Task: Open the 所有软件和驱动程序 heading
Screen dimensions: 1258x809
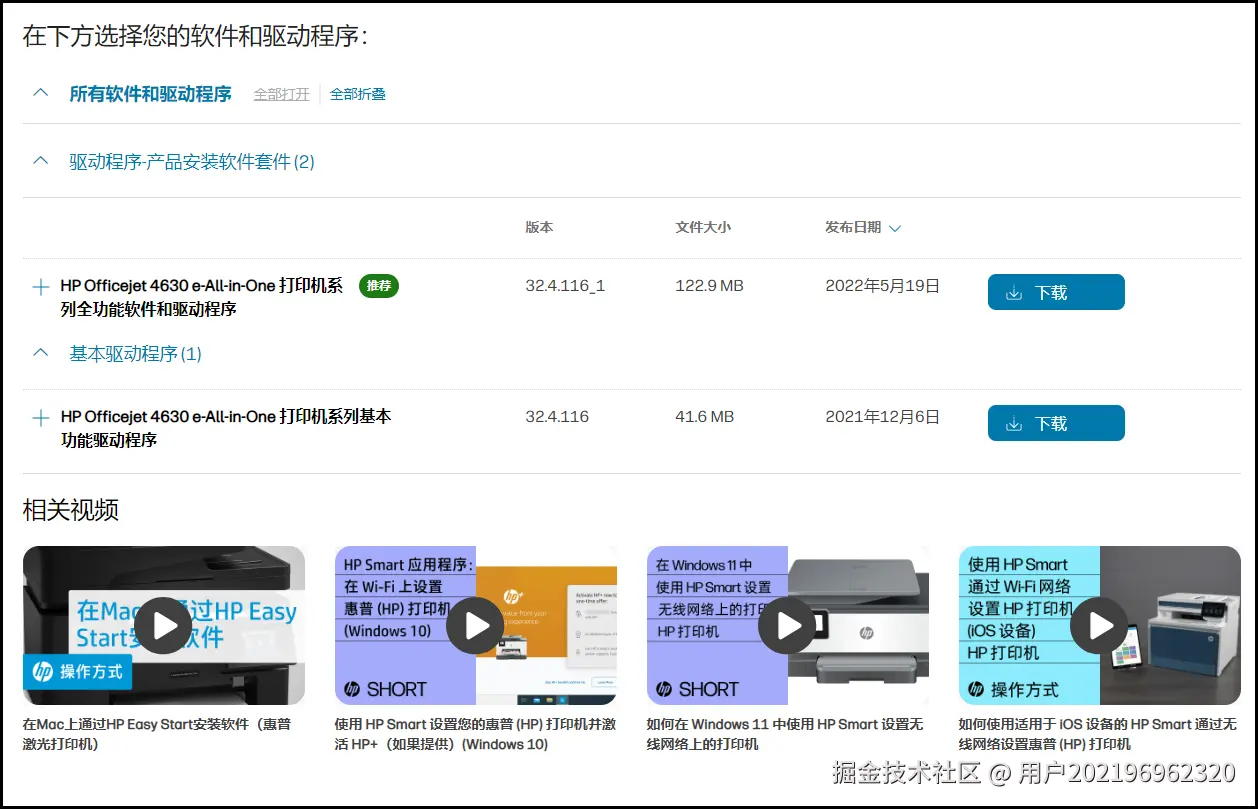Action: [150, 94]
